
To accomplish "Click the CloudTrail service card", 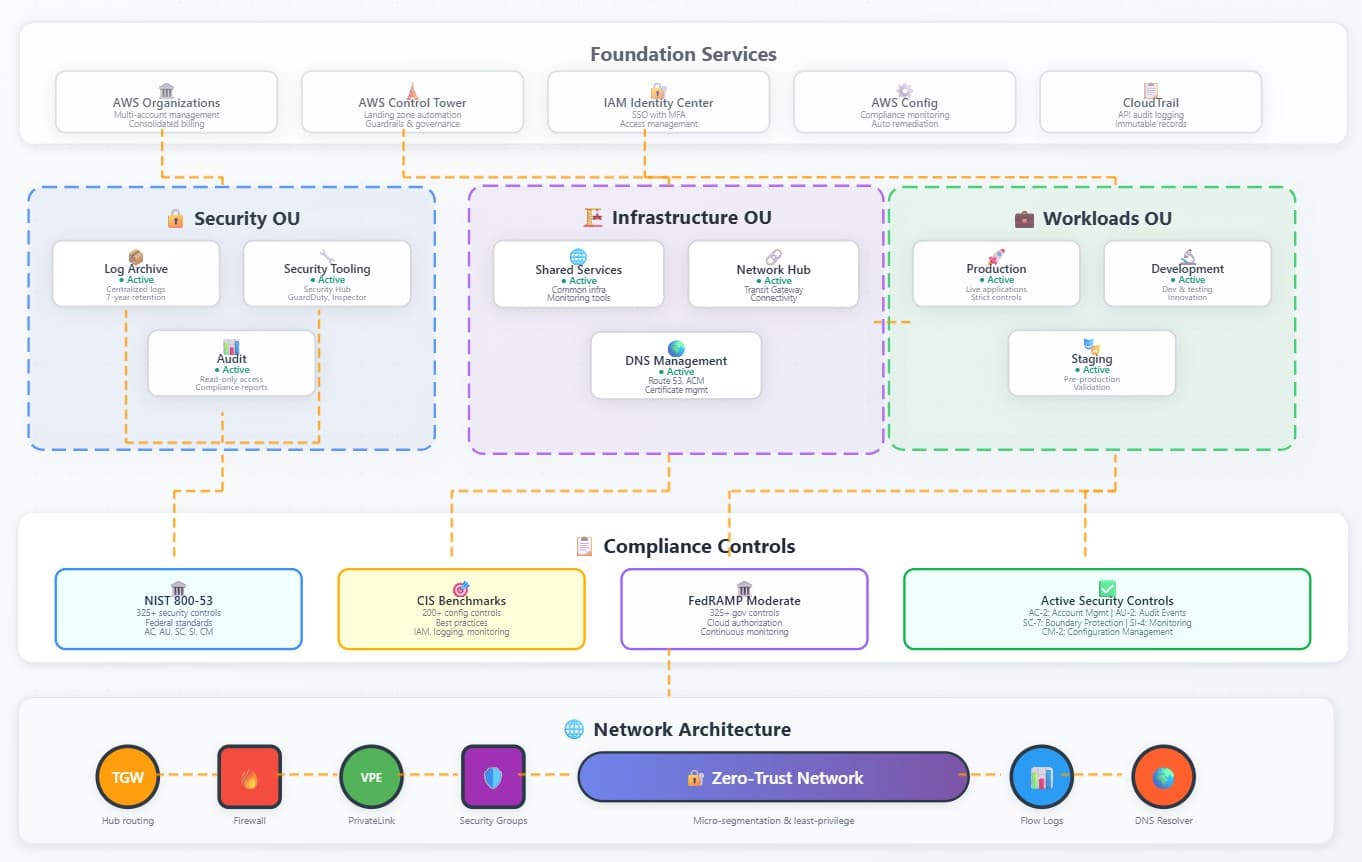I will pyautogui.click(x=1150, y=102).
